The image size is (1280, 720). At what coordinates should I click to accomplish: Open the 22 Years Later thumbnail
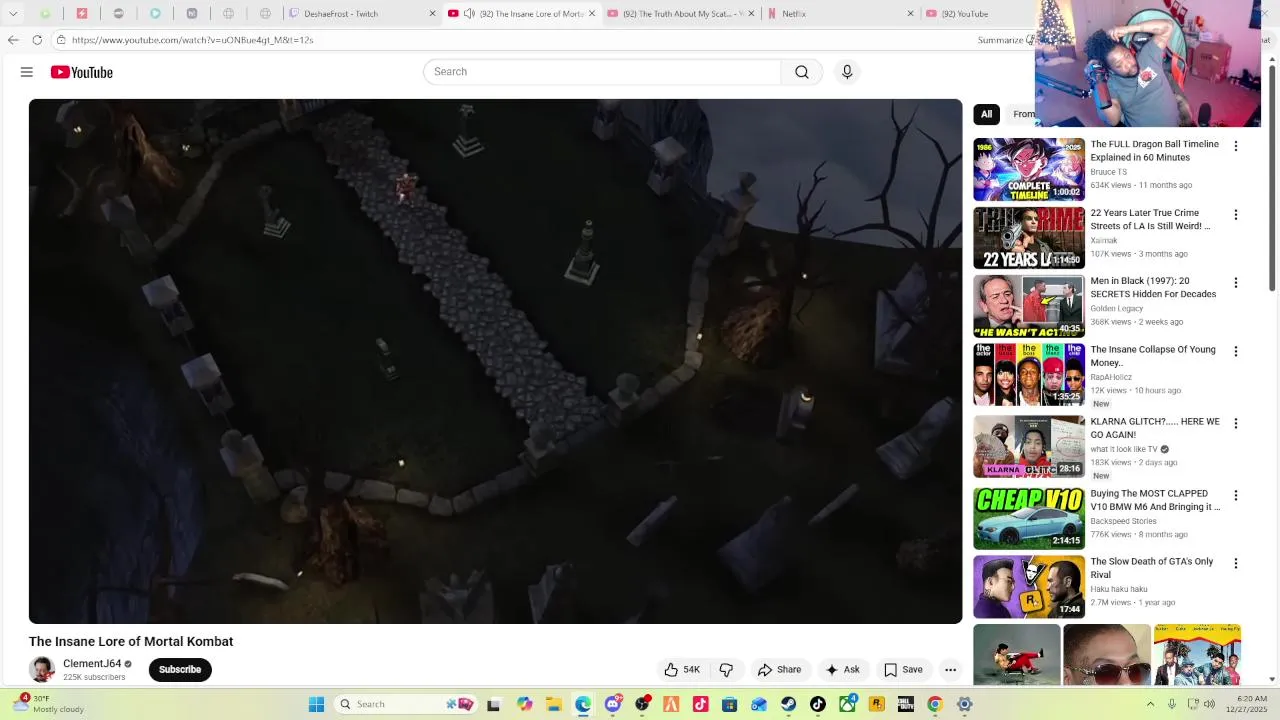[x=1029, y=238]
